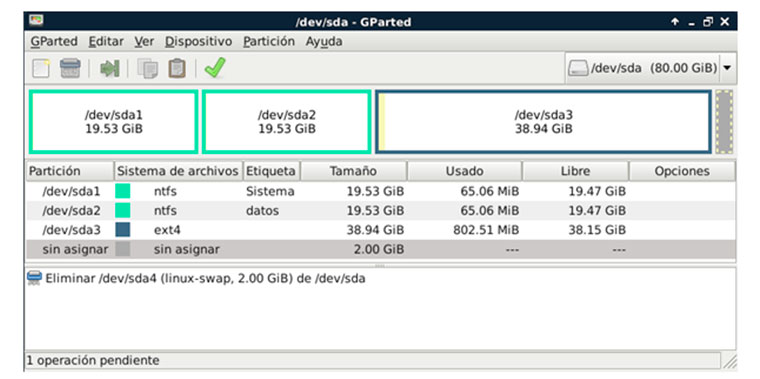
Task: Click the dropdown arrow next to 80.00 GiB
Action: pos(727,68)
